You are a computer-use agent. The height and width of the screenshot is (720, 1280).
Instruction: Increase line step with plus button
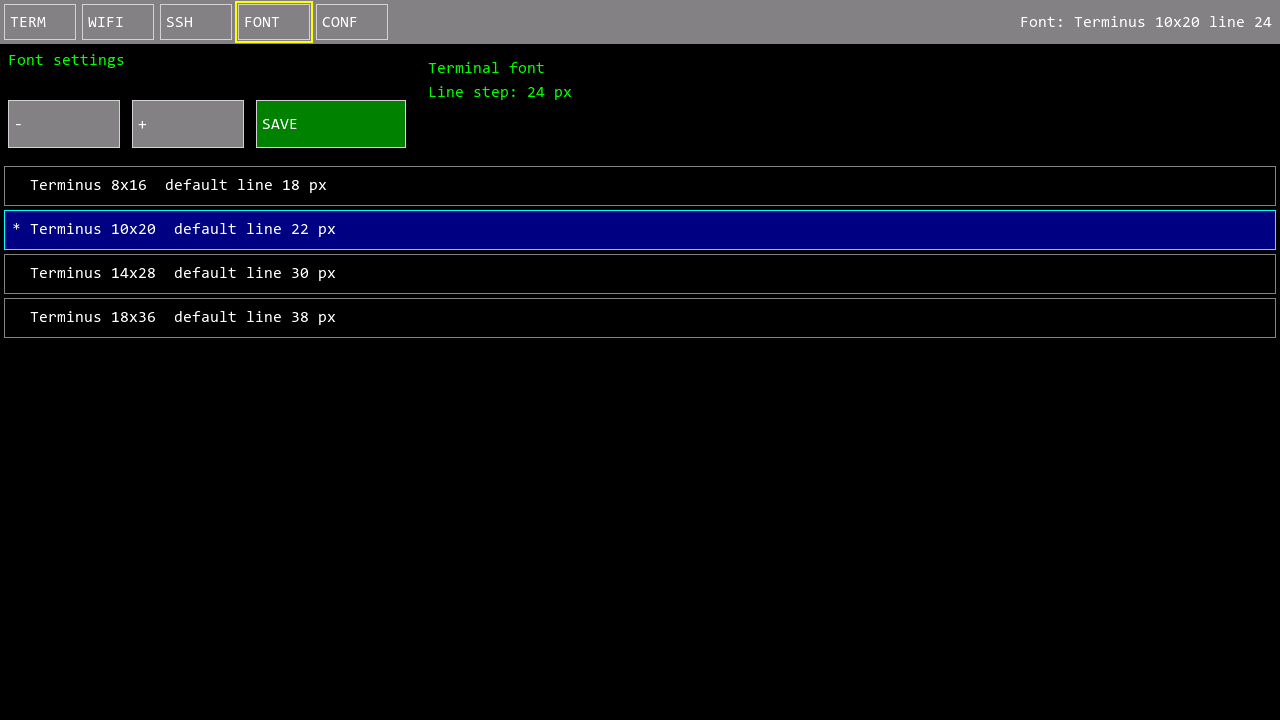[188, 124]
